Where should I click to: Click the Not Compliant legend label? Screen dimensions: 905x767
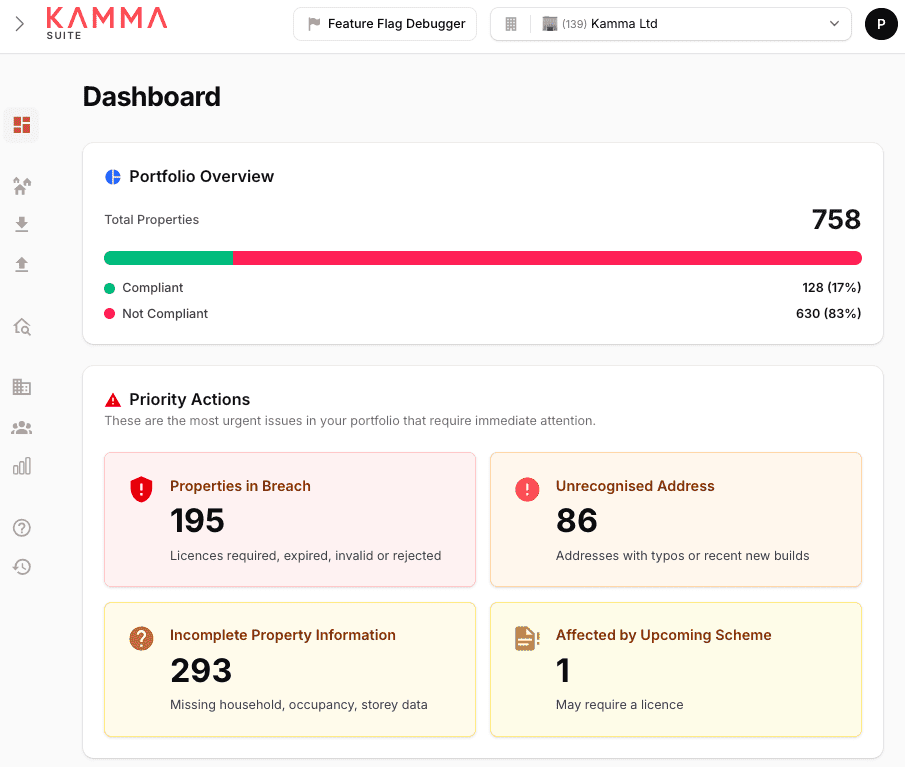(x=165, y=314)
